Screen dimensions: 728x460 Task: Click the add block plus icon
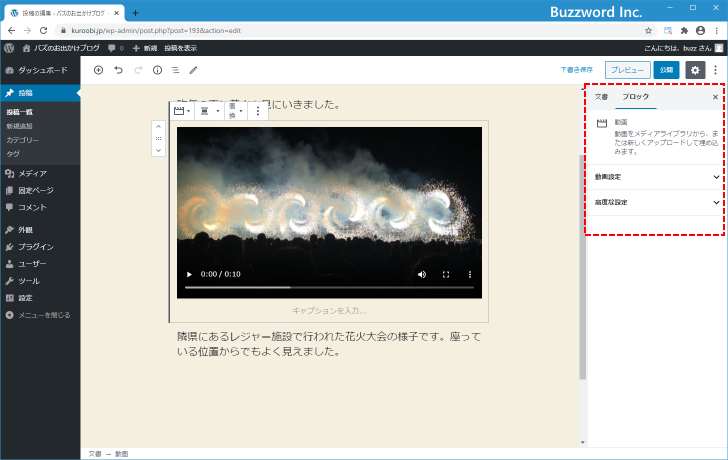coord(98,70)
